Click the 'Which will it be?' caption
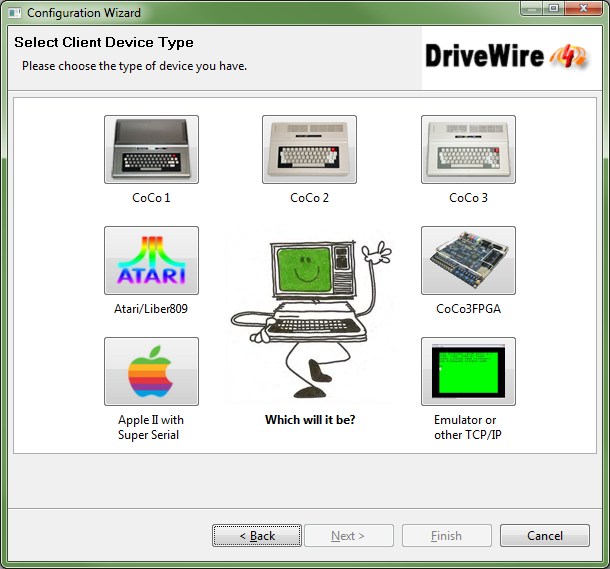This screenshot has height=569, width=610. coord(309,420)
